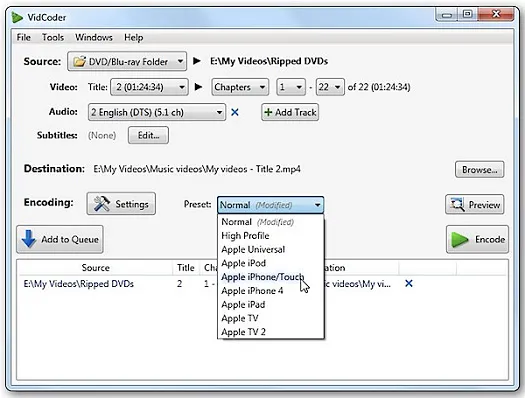Click the Add to Queue button
Screen dimensions: 525x398
pyautogui.click(x=60, y=239)
